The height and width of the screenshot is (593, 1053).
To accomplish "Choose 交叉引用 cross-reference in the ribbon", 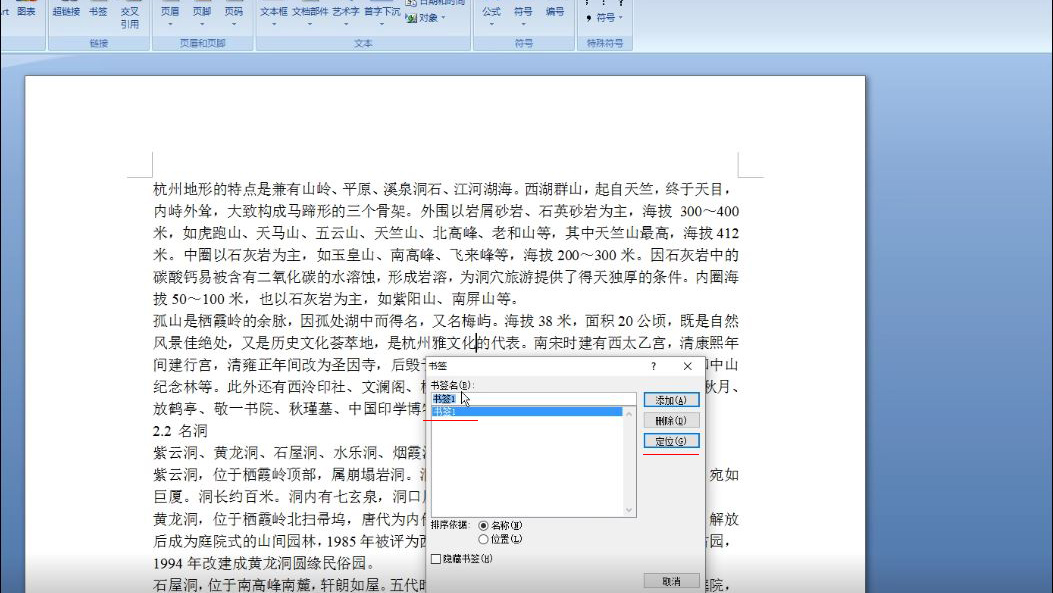I will (130, 16).
